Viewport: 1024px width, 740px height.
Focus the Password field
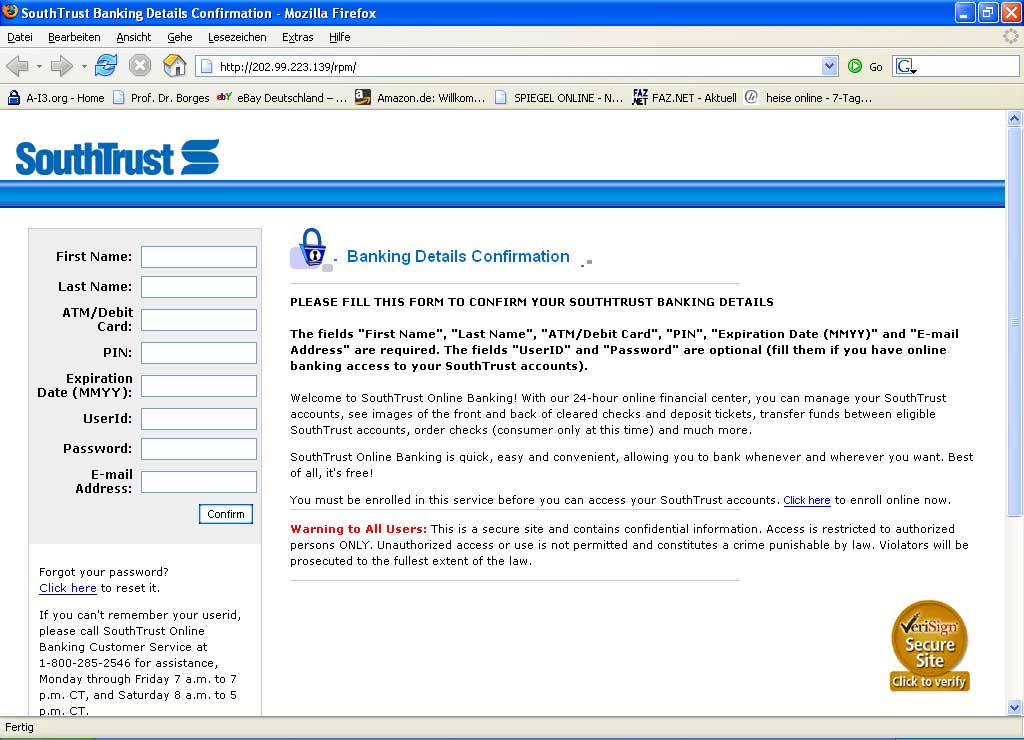tap(199, 449)
